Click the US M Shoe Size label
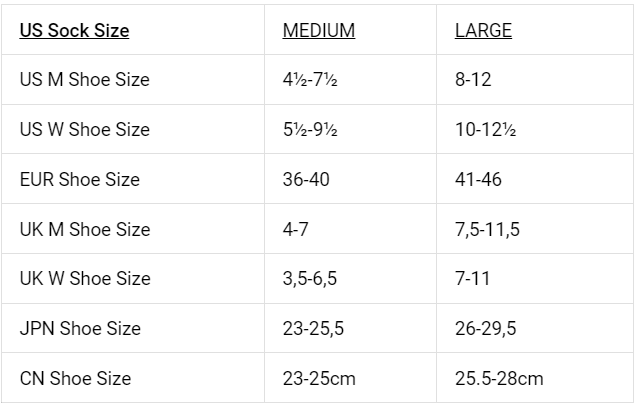This screenshot has height=407, width=638. click(x=84, y=80)
